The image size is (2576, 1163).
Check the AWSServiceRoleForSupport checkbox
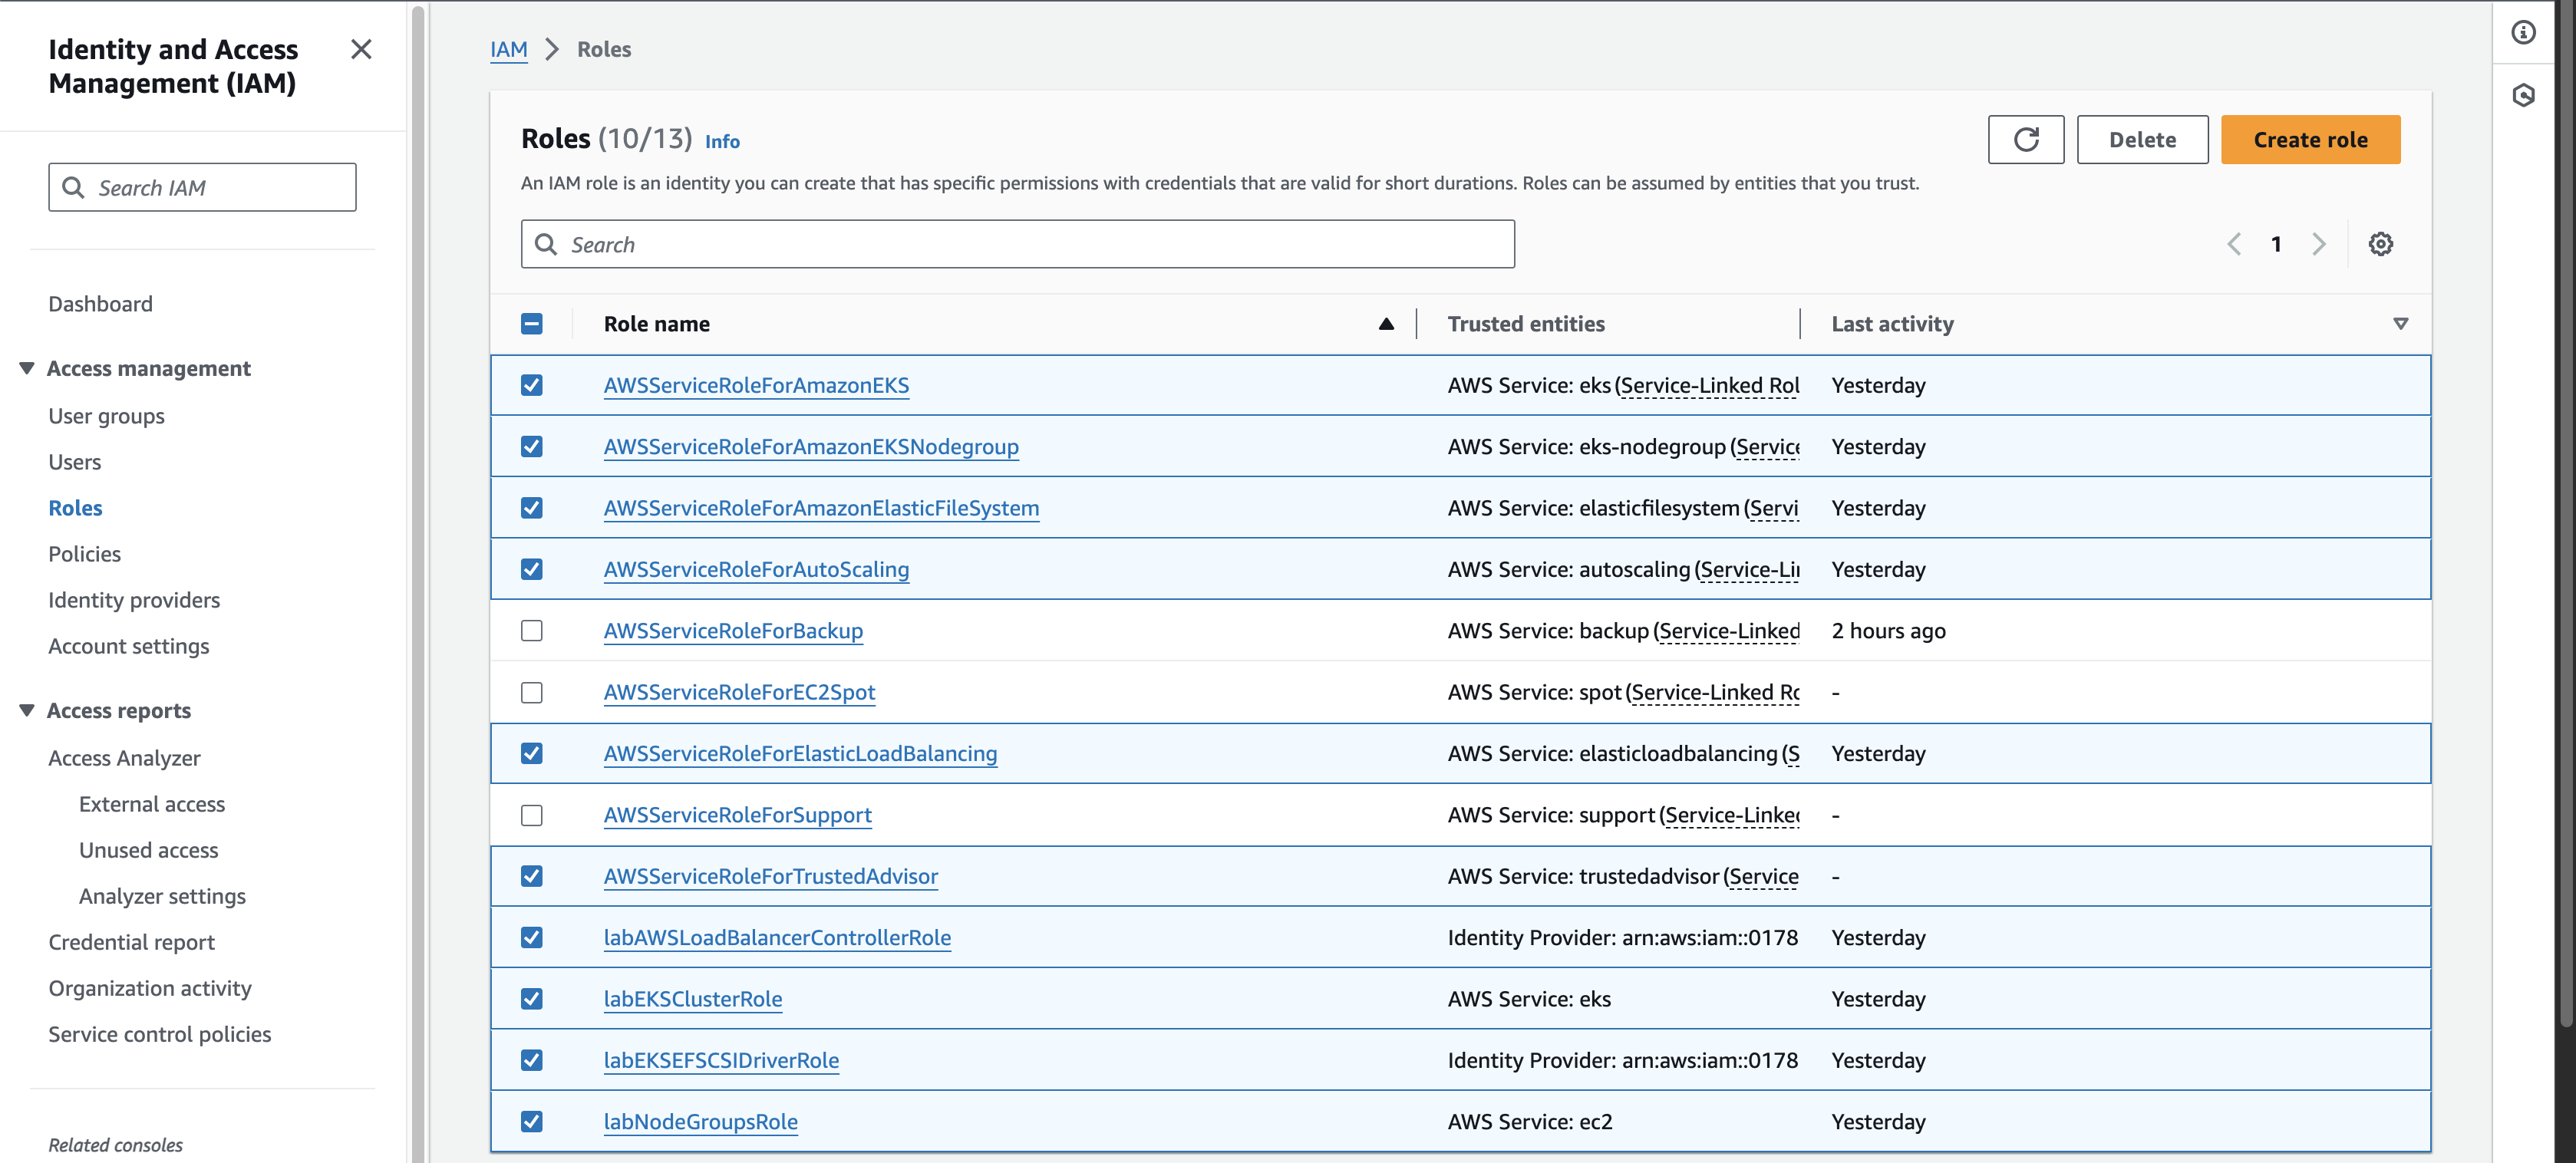click(x=531, y=815)
